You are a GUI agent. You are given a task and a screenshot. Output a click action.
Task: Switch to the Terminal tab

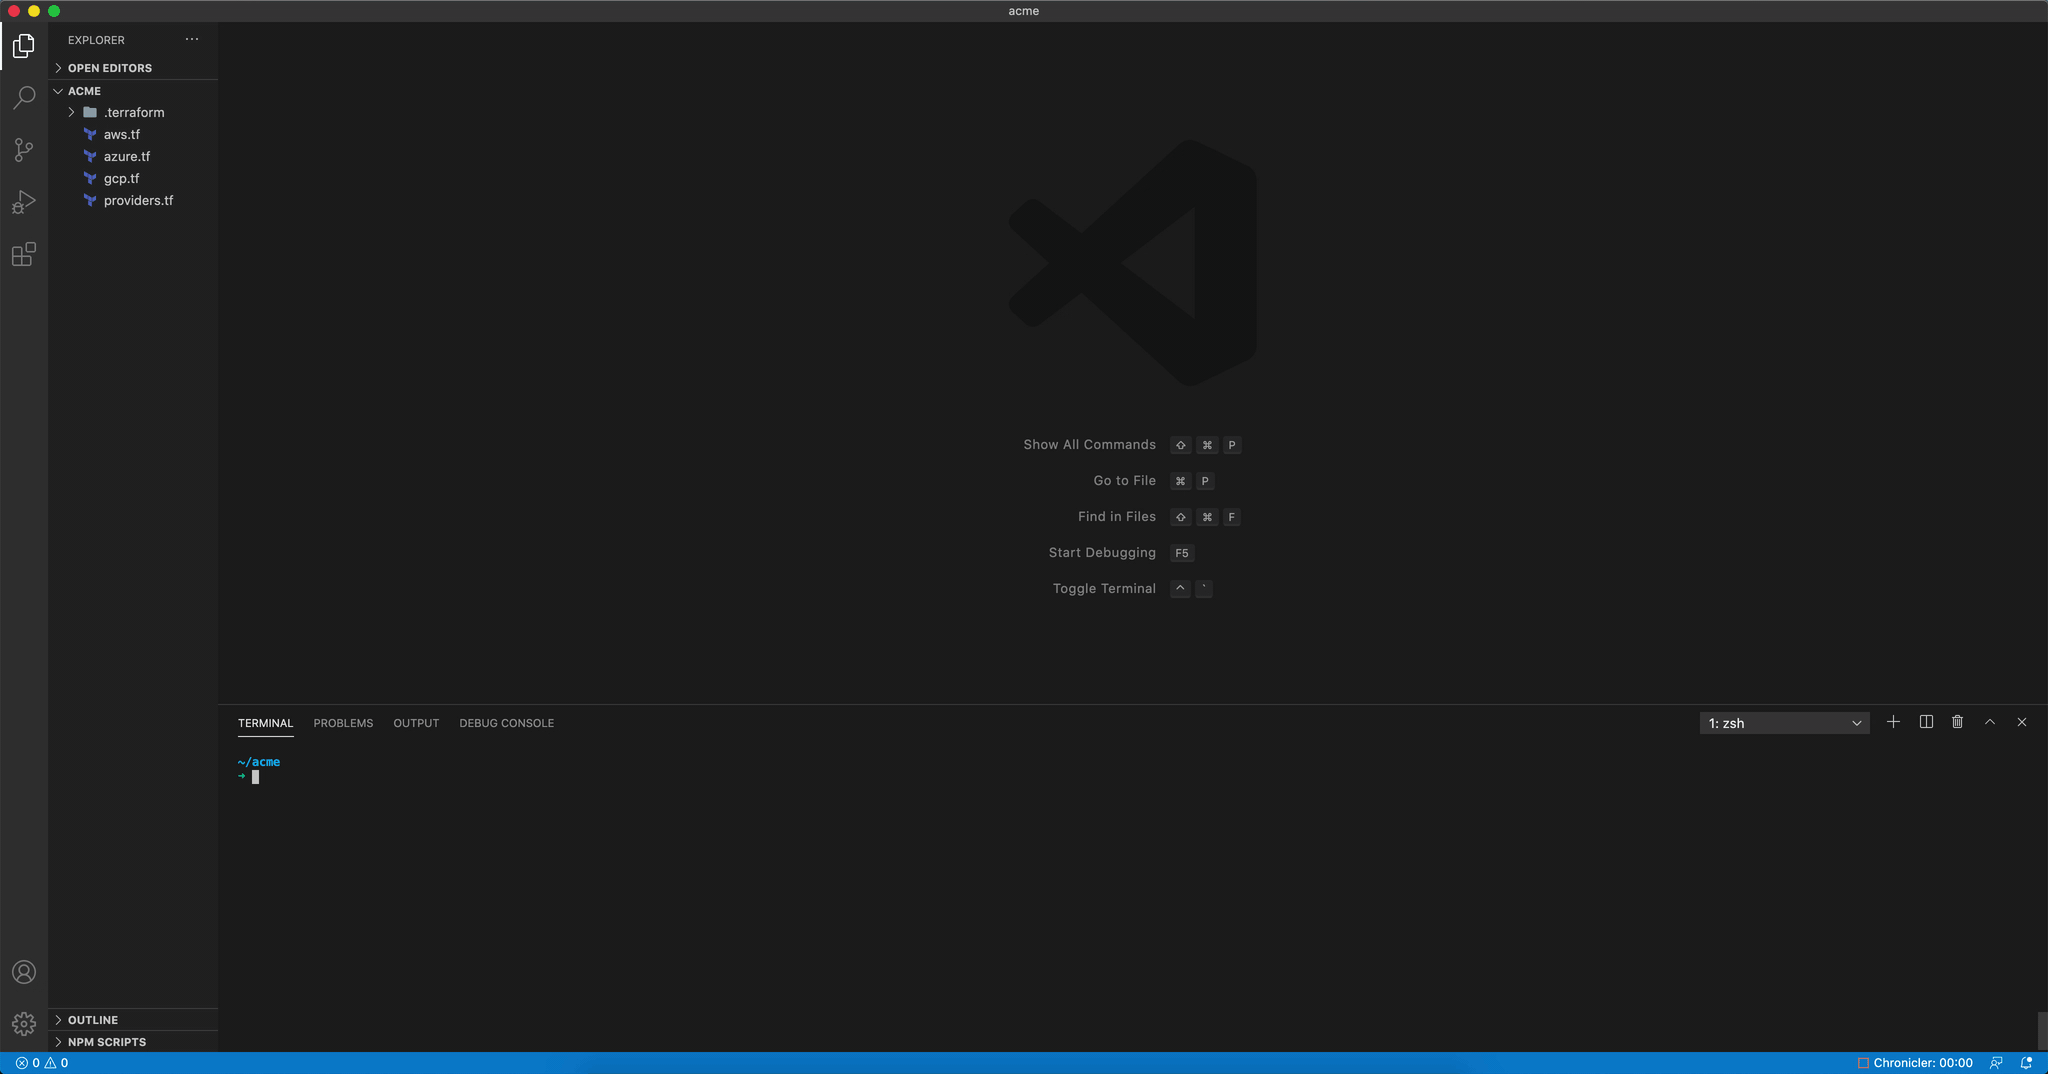point(265,723)
